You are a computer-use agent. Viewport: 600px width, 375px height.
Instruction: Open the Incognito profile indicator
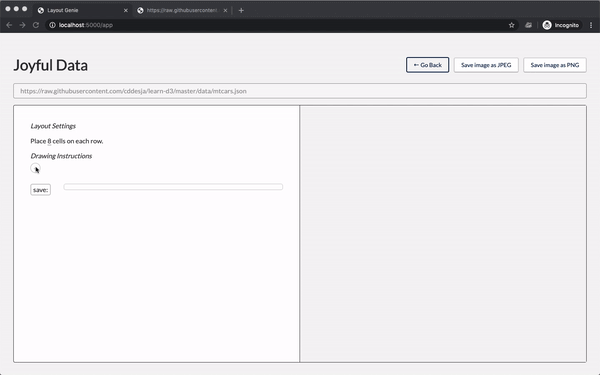click(x=561, y=25)
